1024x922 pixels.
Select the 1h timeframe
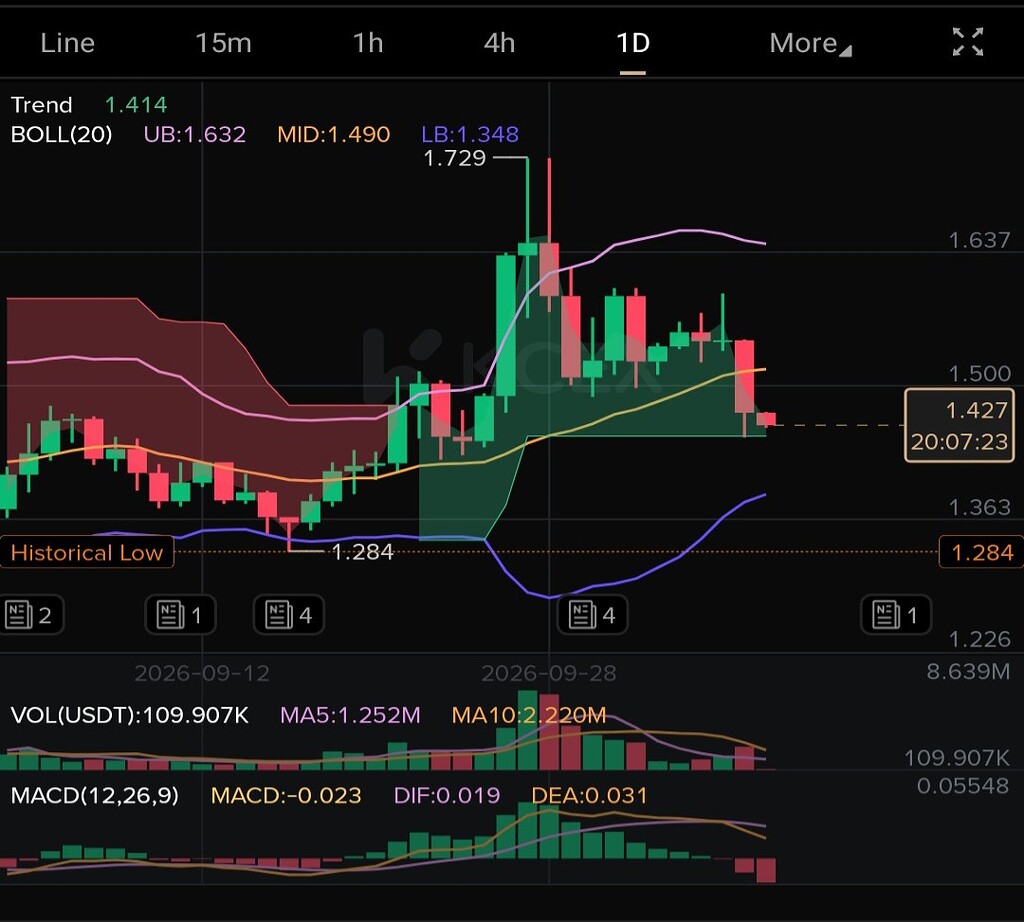[368, 43]
